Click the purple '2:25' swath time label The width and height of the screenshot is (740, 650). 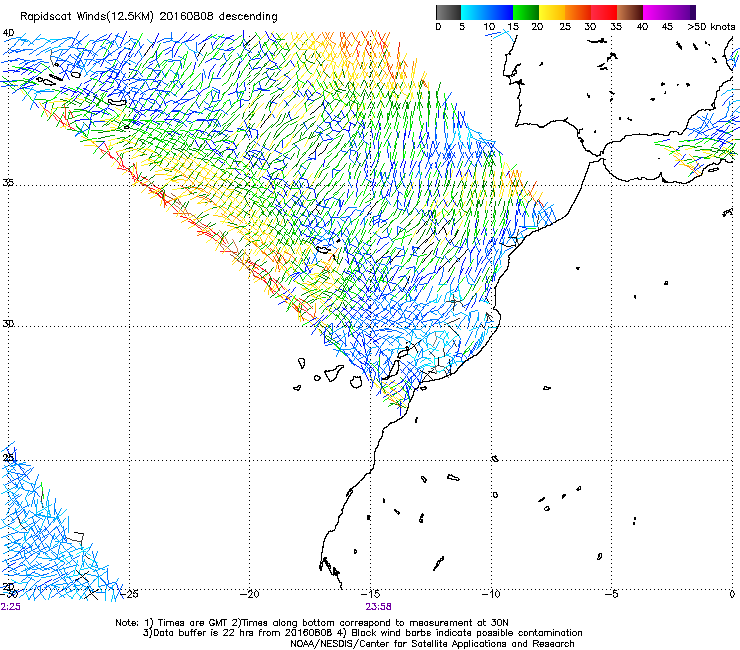[x=10, y=607]
